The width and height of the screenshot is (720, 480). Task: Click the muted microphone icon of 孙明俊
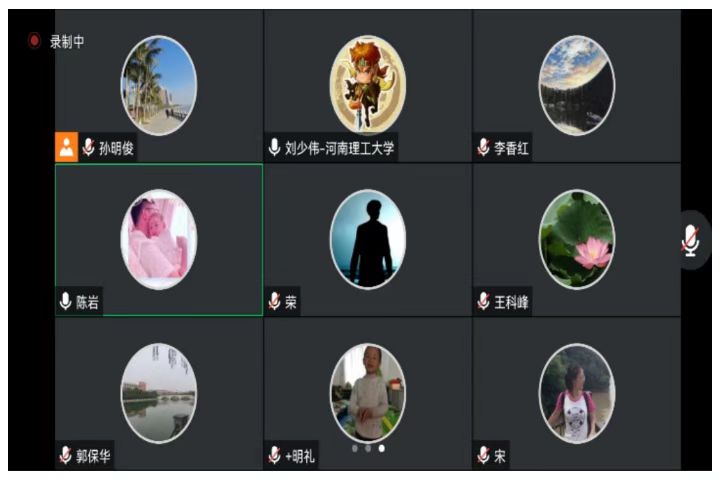tap(88, 147)
